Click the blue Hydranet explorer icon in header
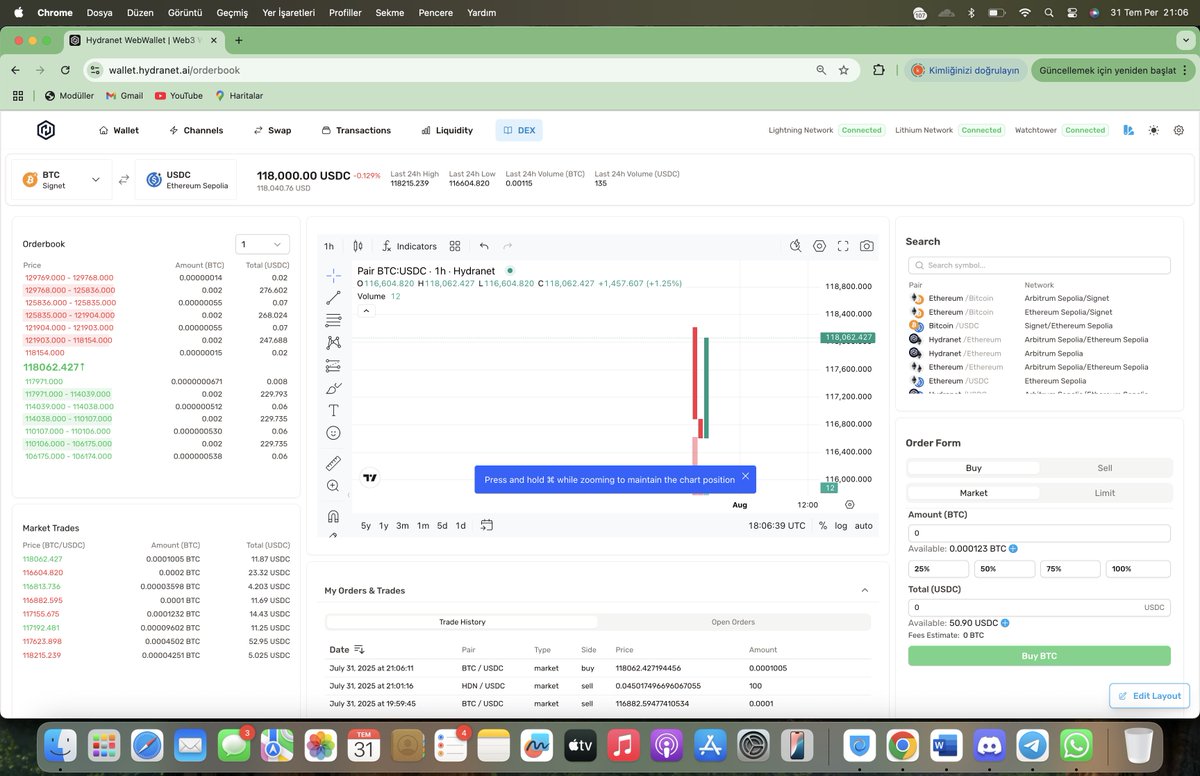The image size is (1200, 776). (x=1129, y=130)
